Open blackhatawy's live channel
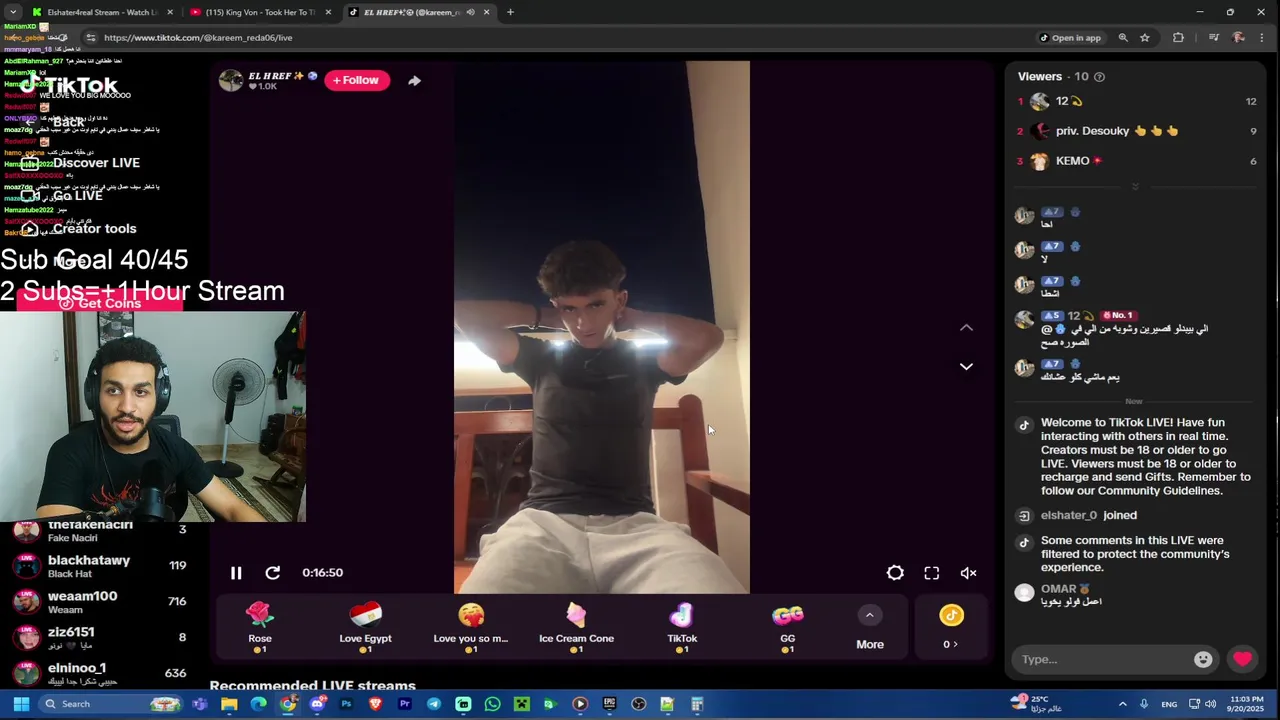This screenshot has height=720, width=1280. [100, 567]
